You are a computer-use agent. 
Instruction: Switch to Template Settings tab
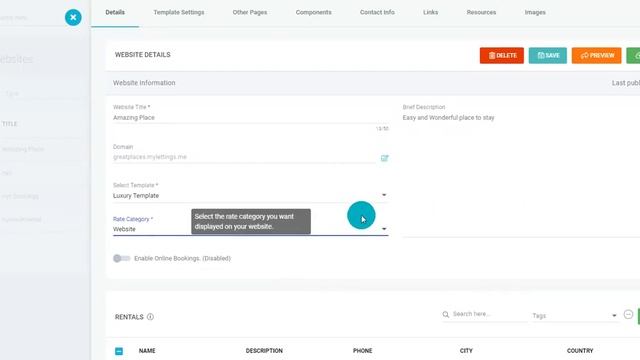click(179, 13)
